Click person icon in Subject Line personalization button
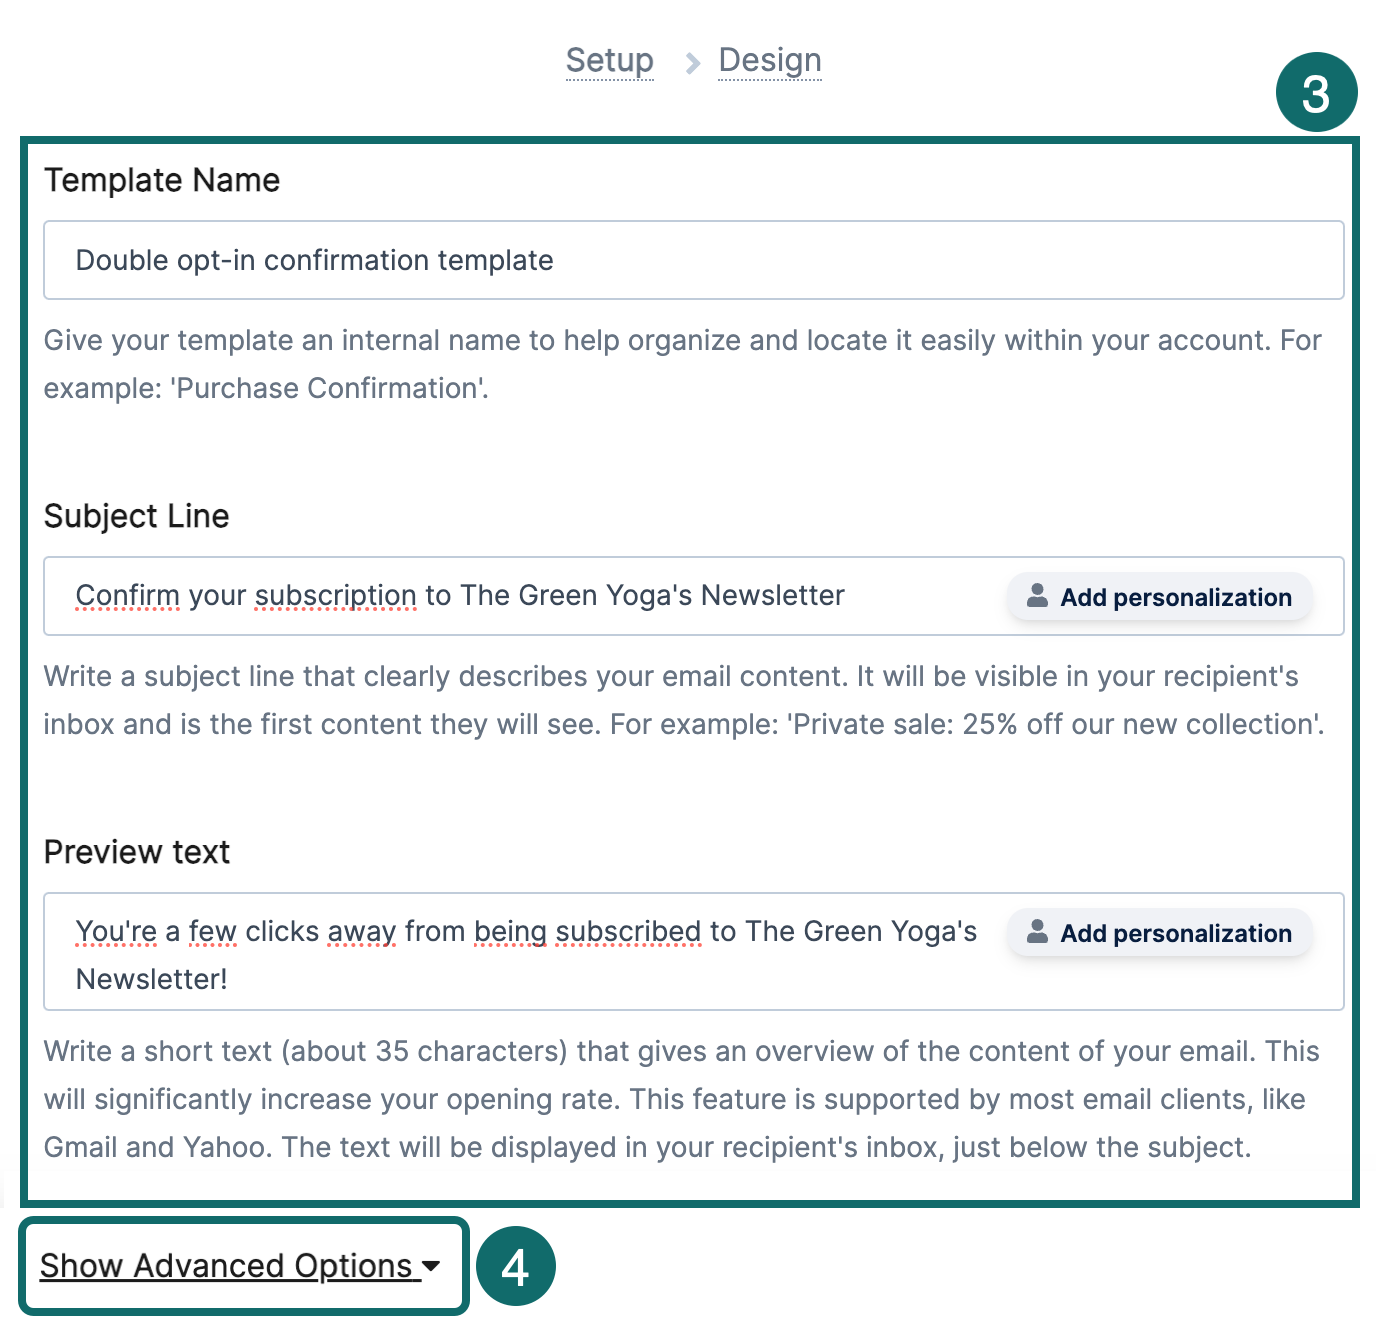Image resolution: width=1376 pixels, height=1330 pixels. [x=1037, y=596]
